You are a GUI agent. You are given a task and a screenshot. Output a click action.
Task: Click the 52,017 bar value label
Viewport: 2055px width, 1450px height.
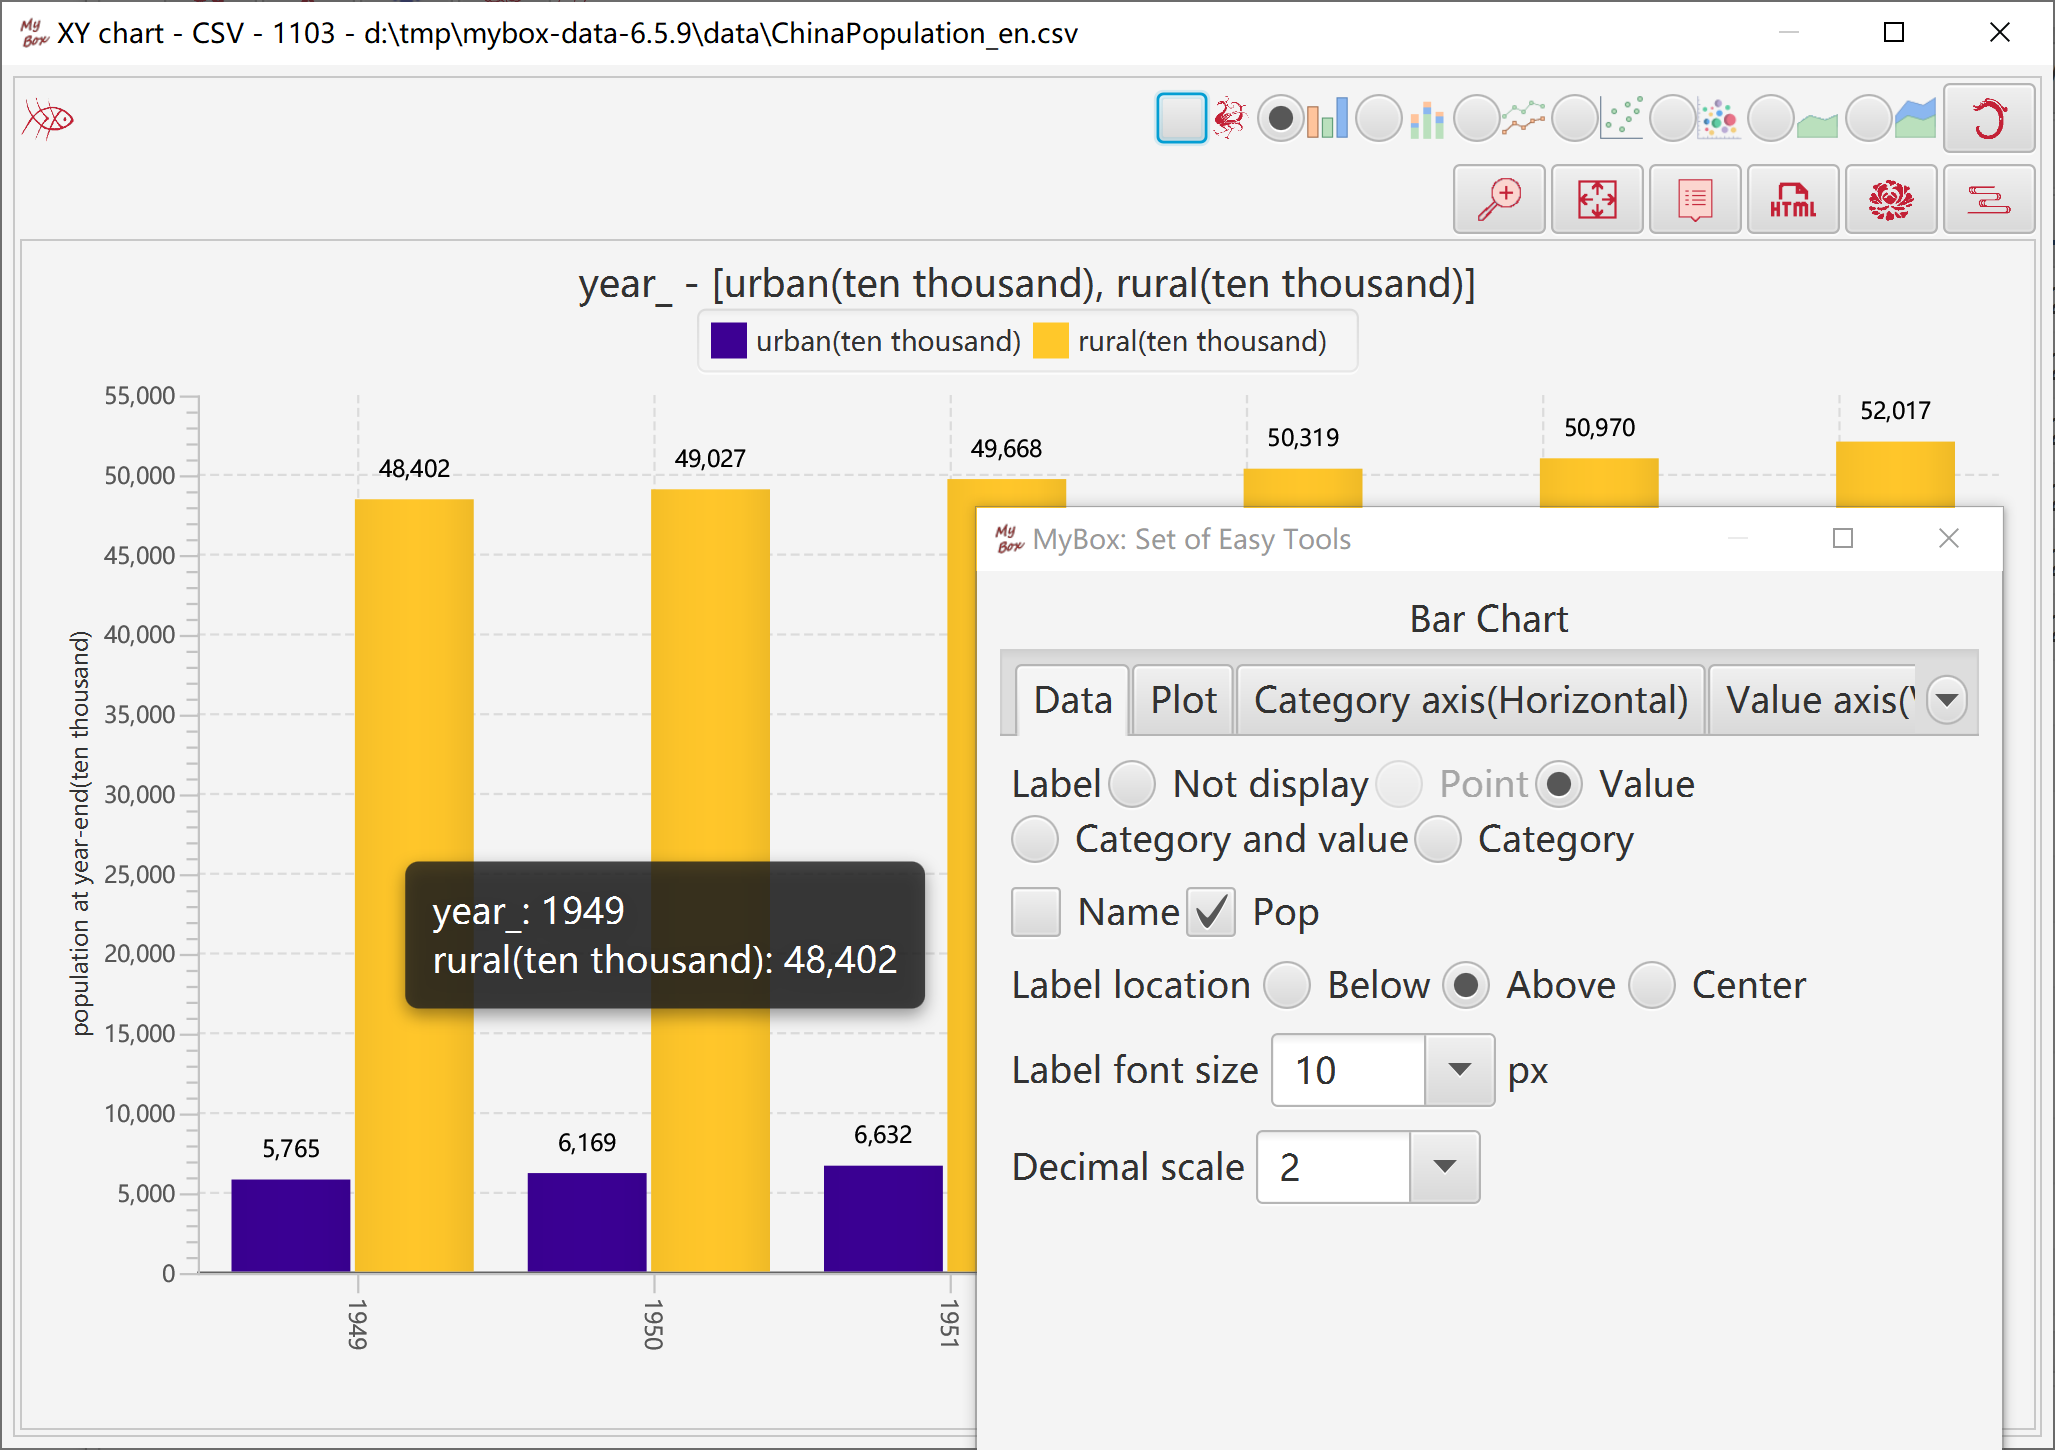1895,410
